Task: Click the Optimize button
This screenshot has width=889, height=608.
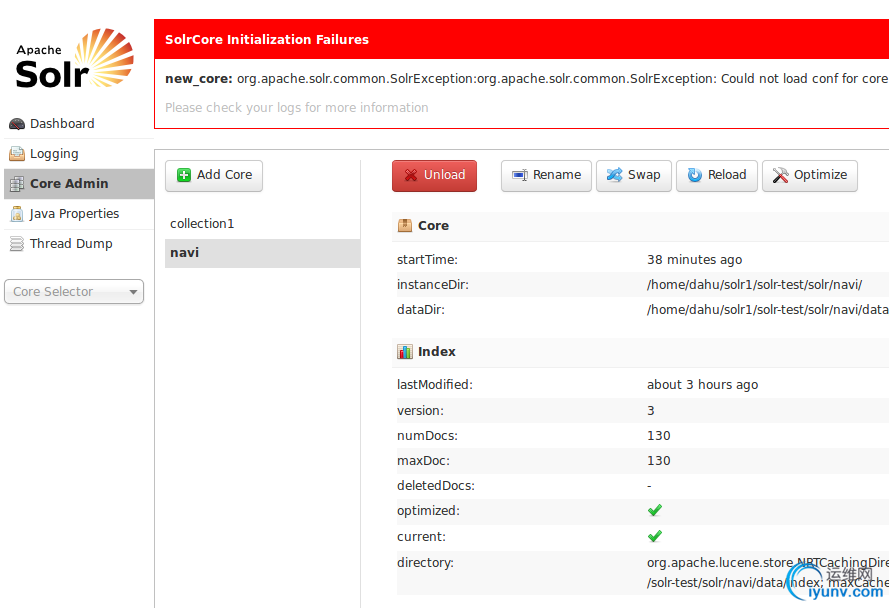Action: pyautogui.click(x=810, y=175)
